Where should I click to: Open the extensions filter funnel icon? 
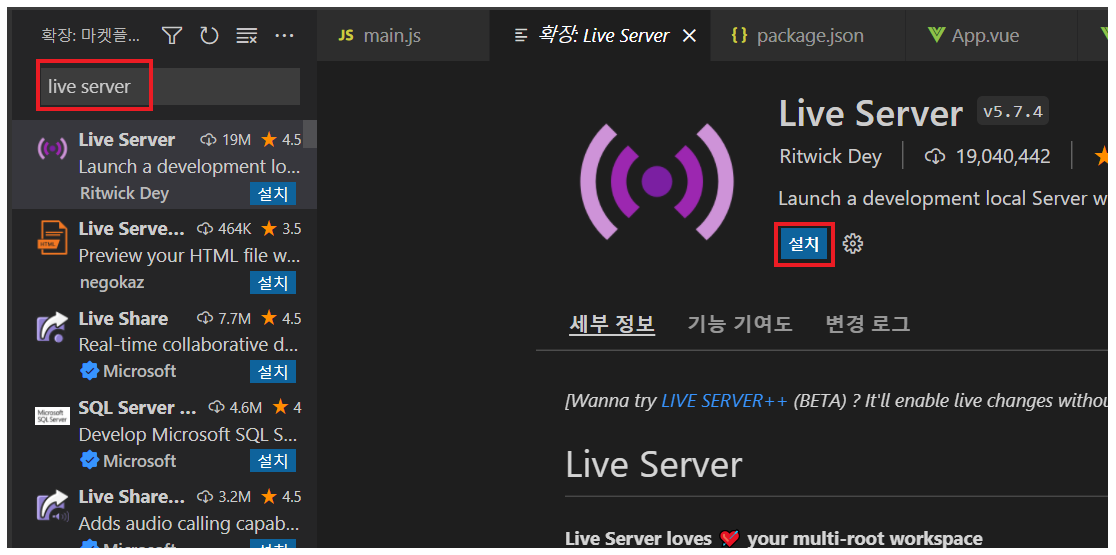(x=172, y=35)
